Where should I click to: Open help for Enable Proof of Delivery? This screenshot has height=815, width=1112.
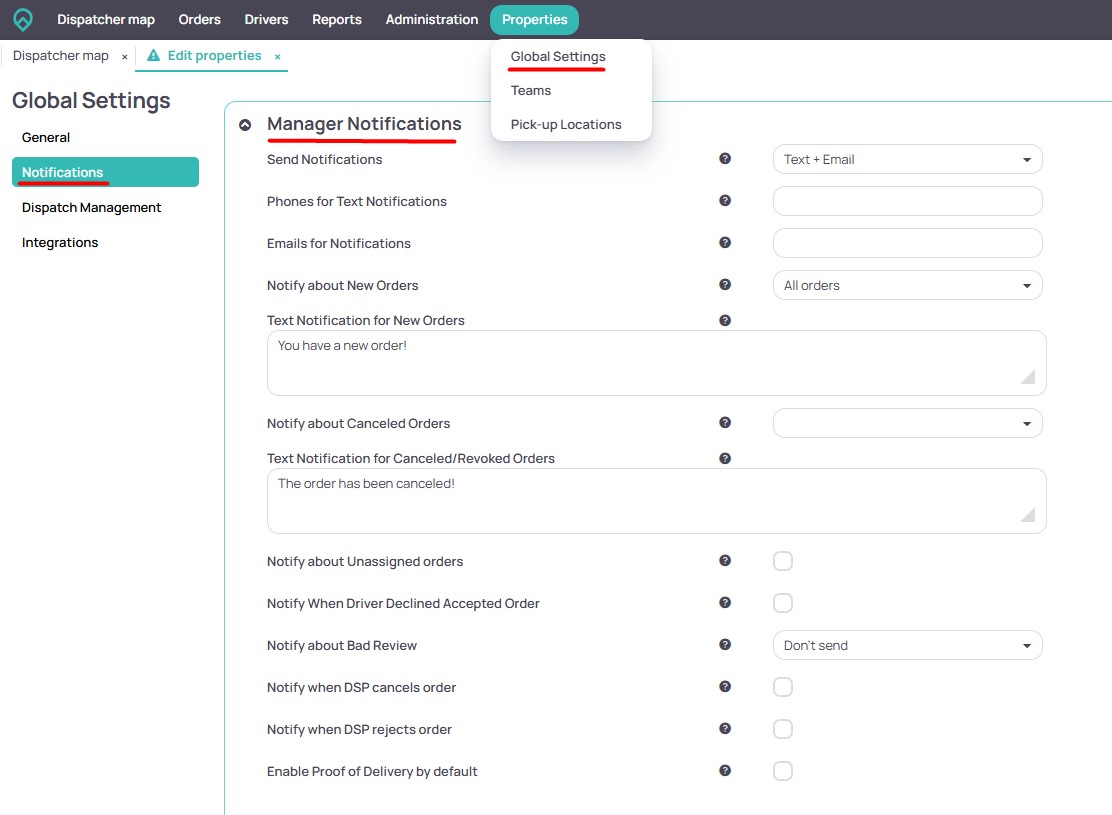point(725,770)
